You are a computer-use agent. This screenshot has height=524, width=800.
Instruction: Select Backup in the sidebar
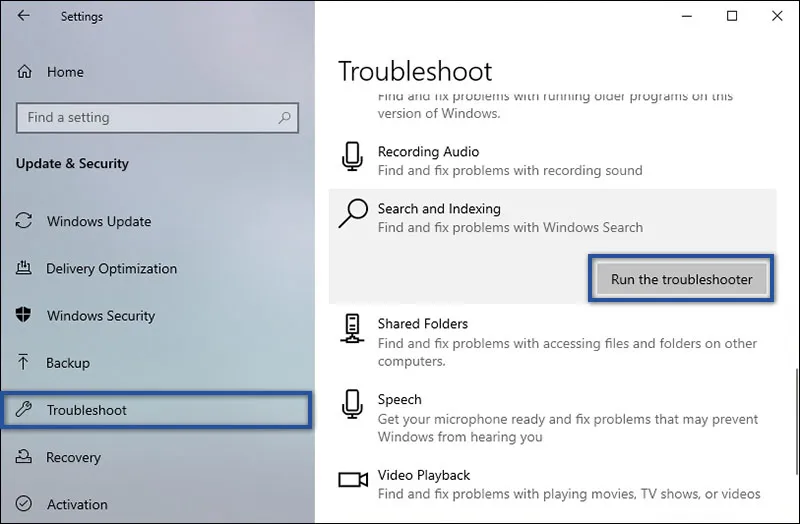pos(68,363)
